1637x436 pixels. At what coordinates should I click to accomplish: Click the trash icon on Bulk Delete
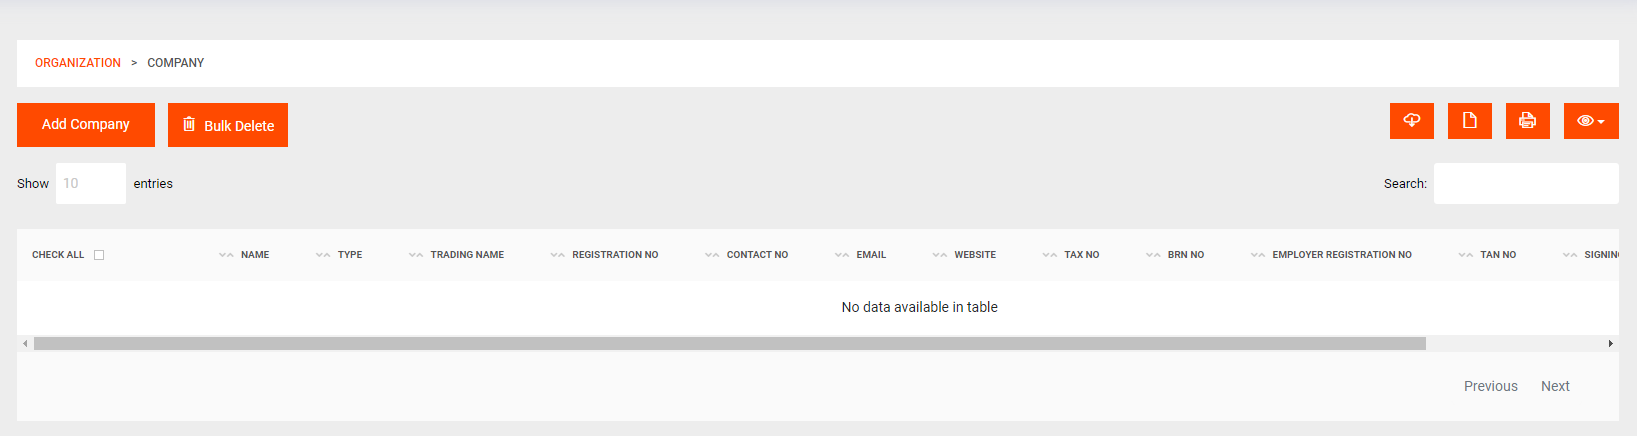click(189, 125)
